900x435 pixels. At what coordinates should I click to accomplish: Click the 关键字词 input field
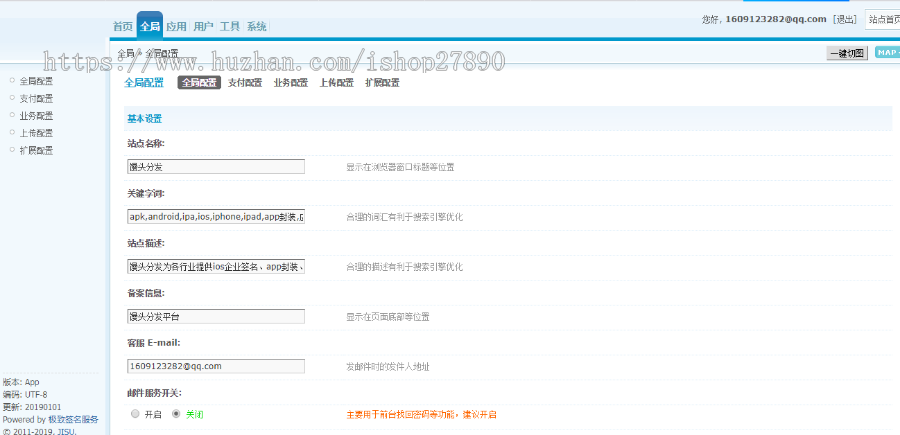coord(216,216)
